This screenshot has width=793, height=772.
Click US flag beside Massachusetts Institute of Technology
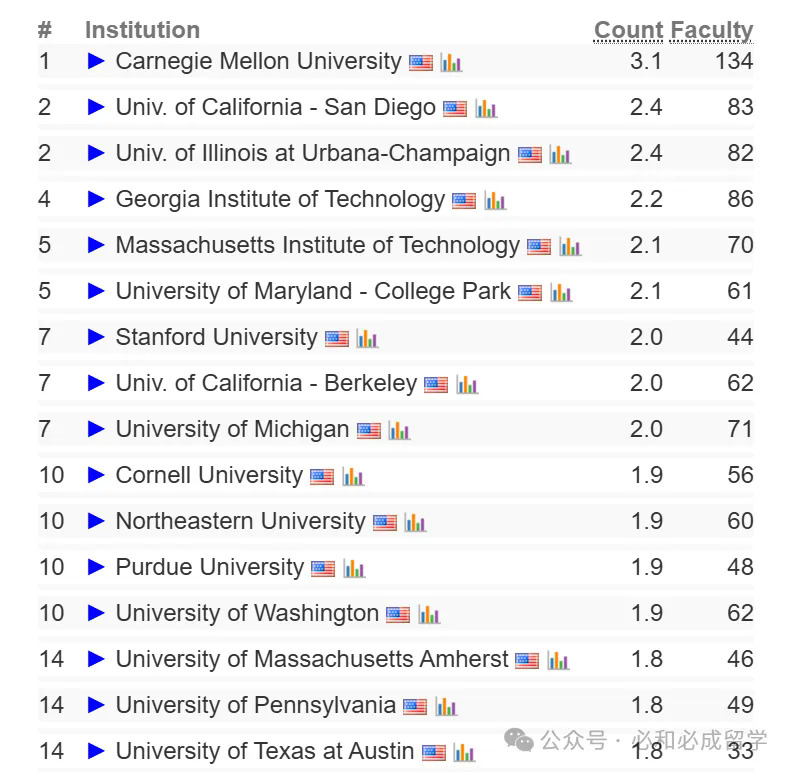[x=539, y=247]
